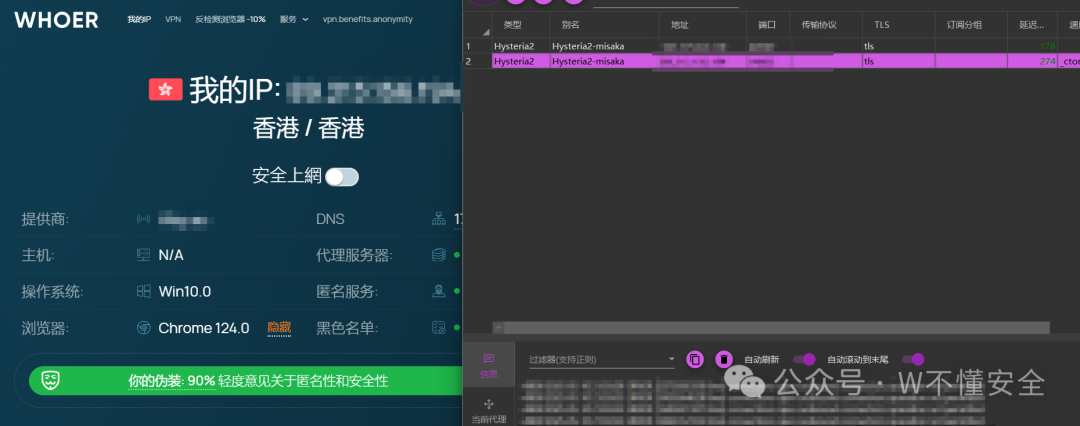The image size is (1080, 426).
Task: Sort by the 类型 column header
Action: 521,25
